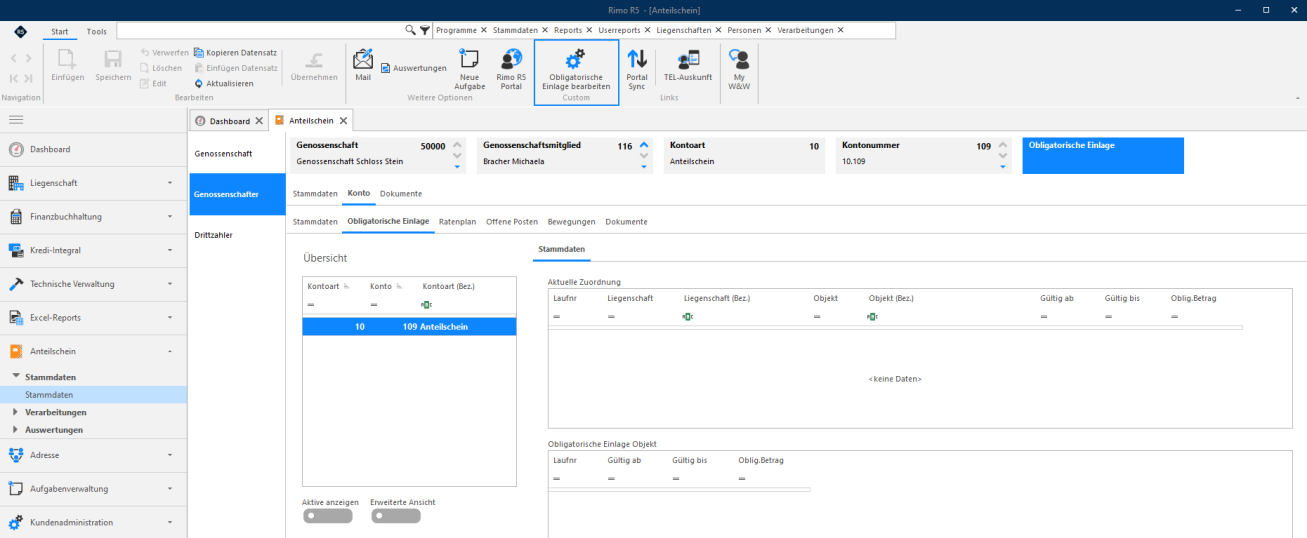Screen dimensions: 1307x538
Task: Expand Auswertungen tree node
Action: point(15,429)
